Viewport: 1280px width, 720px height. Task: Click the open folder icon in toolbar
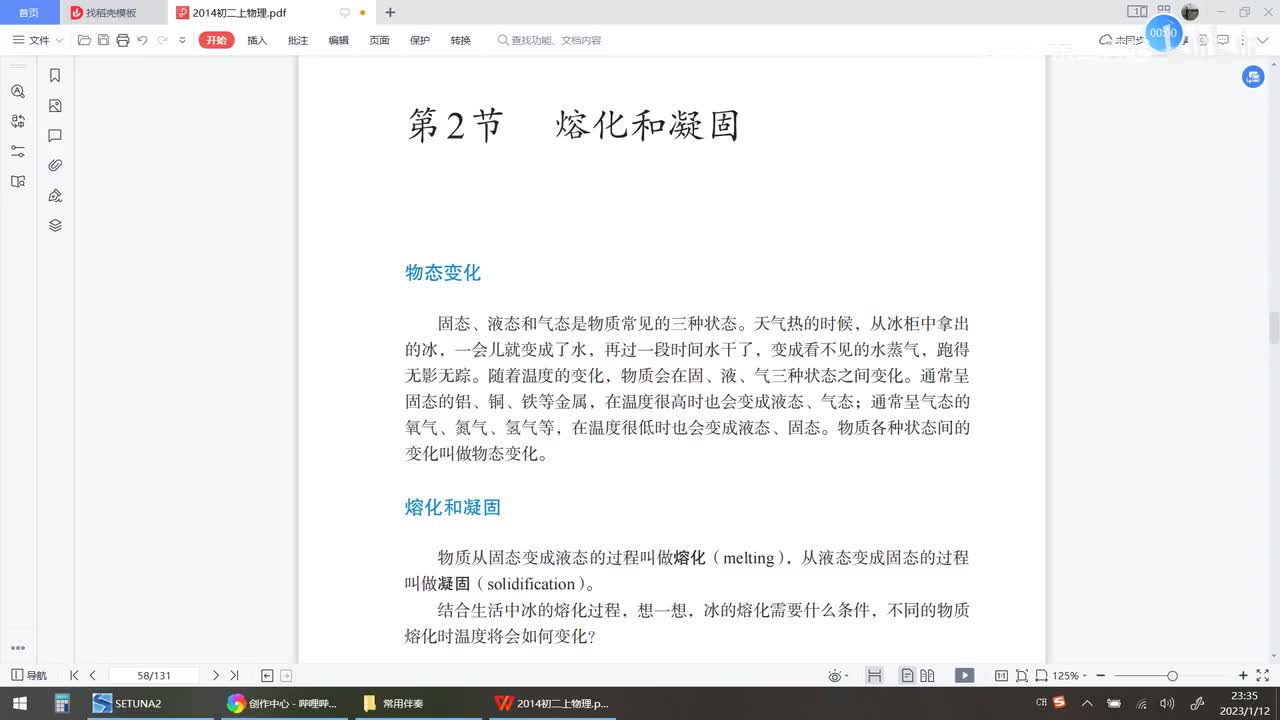[x=84, y=40]
